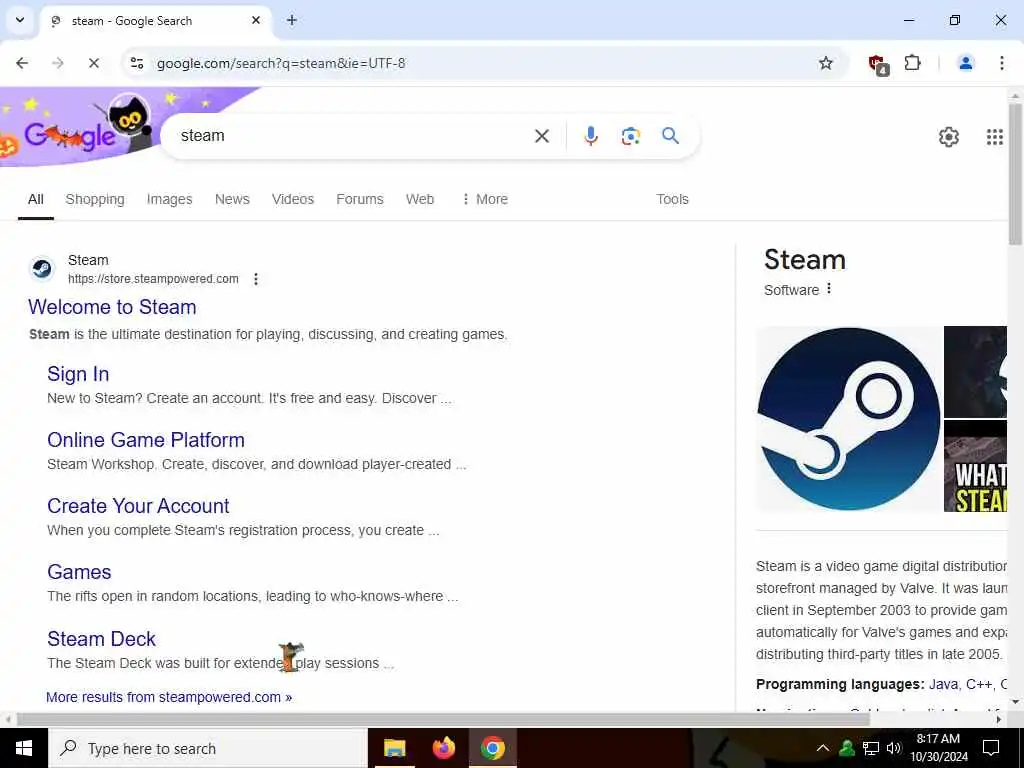
Task: Click the green user tray icon
Action: point(847,748)
